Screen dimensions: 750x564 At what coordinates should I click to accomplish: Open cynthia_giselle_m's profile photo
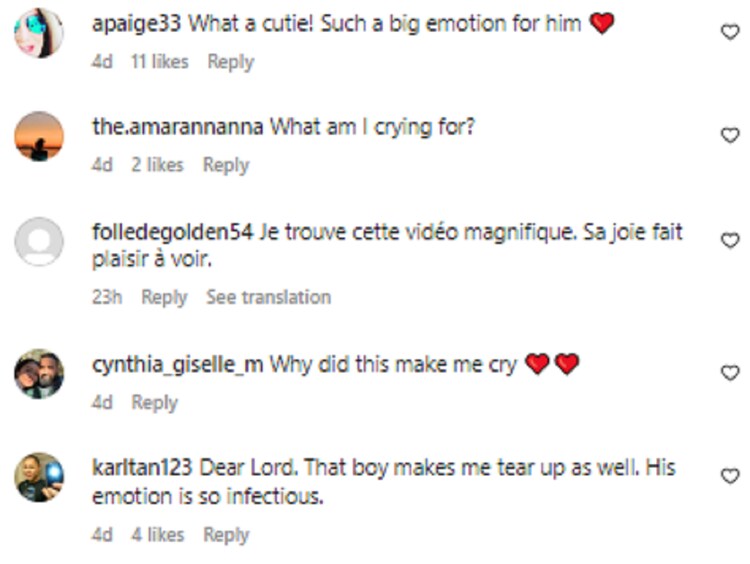tap(39, 373)
